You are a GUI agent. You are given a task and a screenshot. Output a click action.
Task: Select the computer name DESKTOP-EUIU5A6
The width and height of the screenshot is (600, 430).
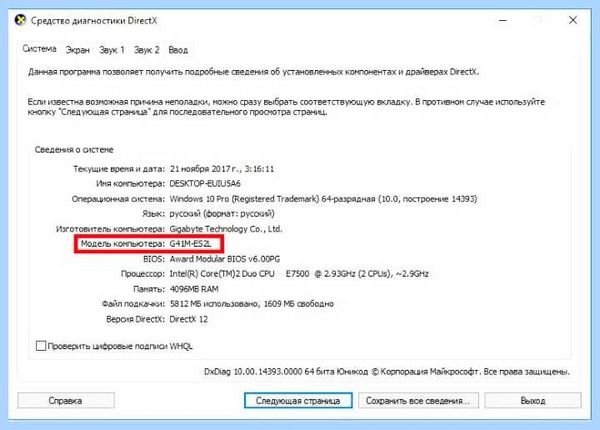(x=205, y=184)
